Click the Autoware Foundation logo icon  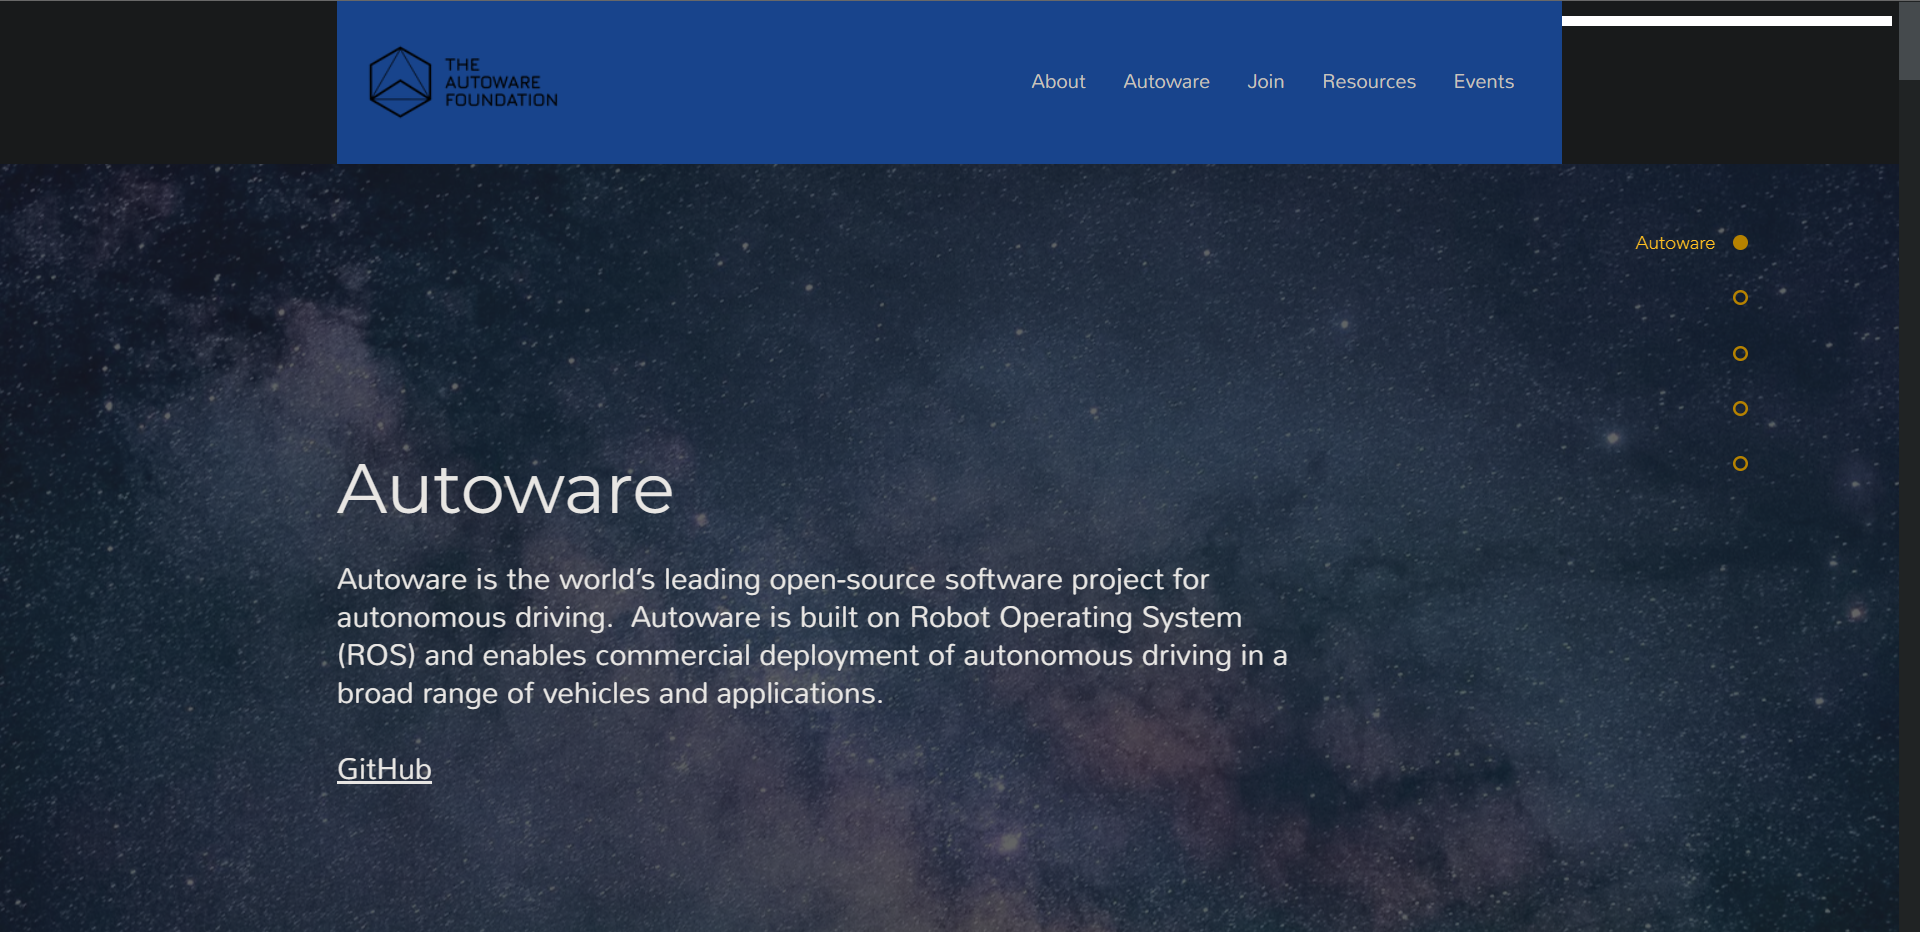click(400, 82)
